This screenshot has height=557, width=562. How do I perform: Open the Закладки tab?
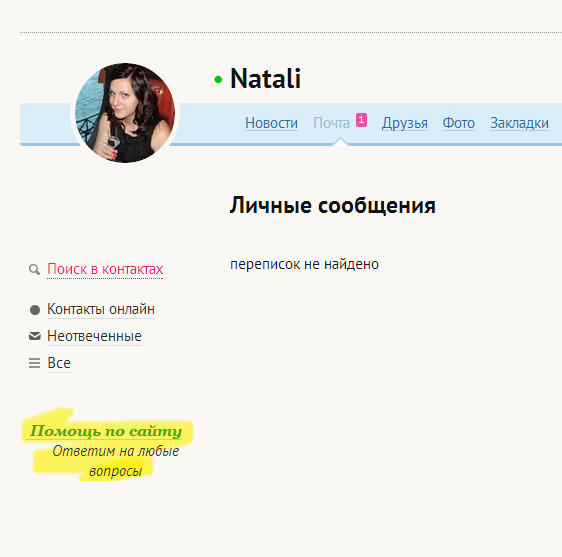click(x=519, y=123)
